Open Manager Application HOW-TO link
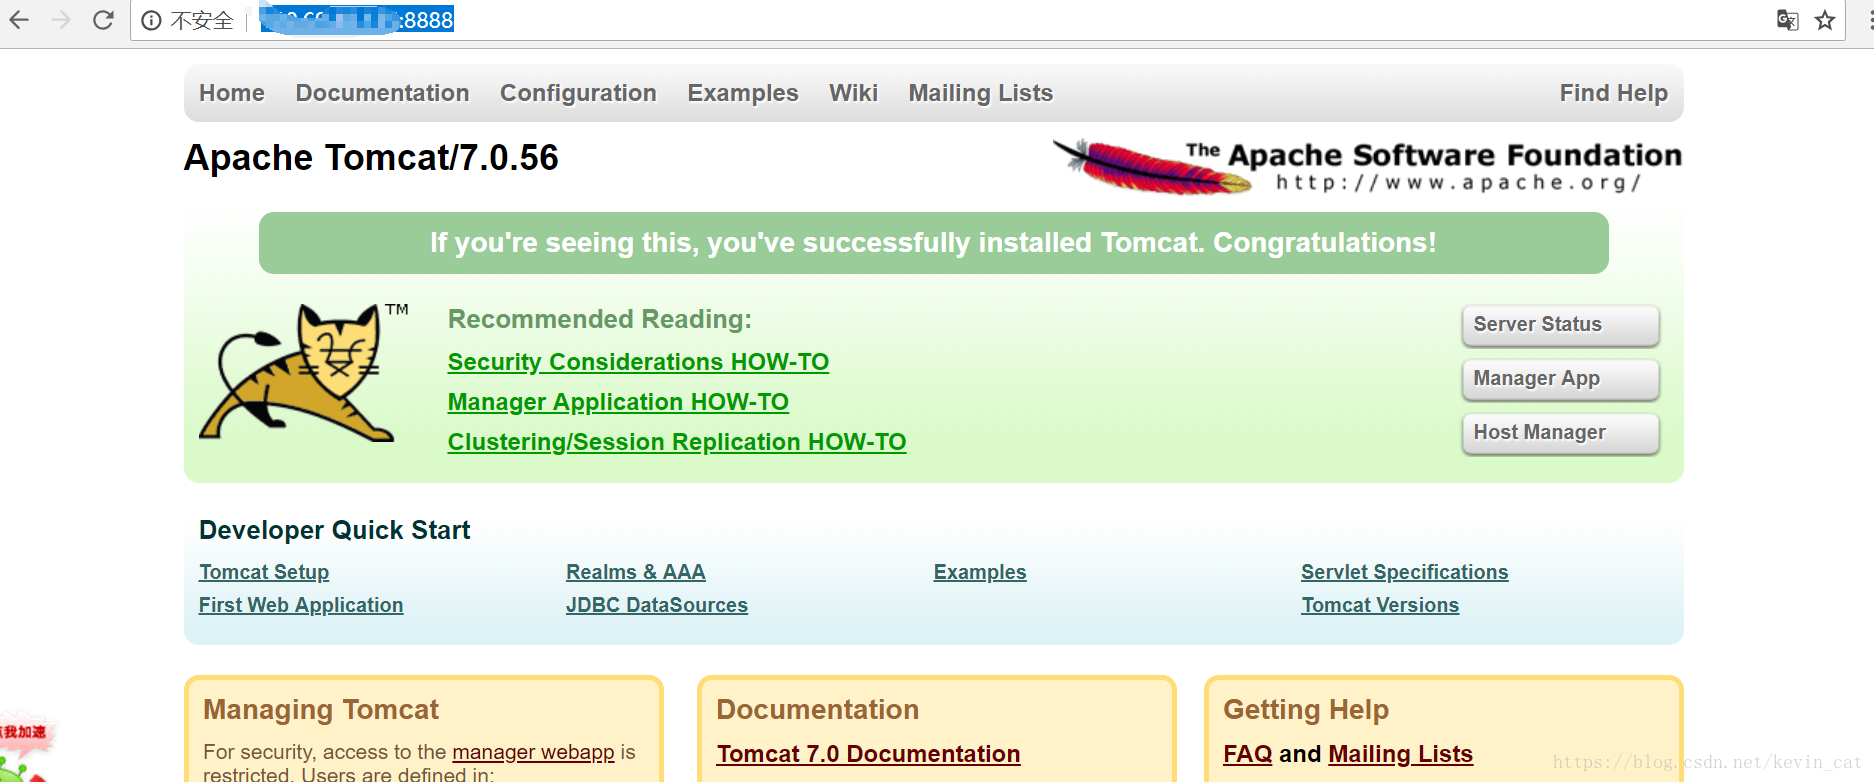Viewport: 1874px width, 782px height. click(618, 402)
